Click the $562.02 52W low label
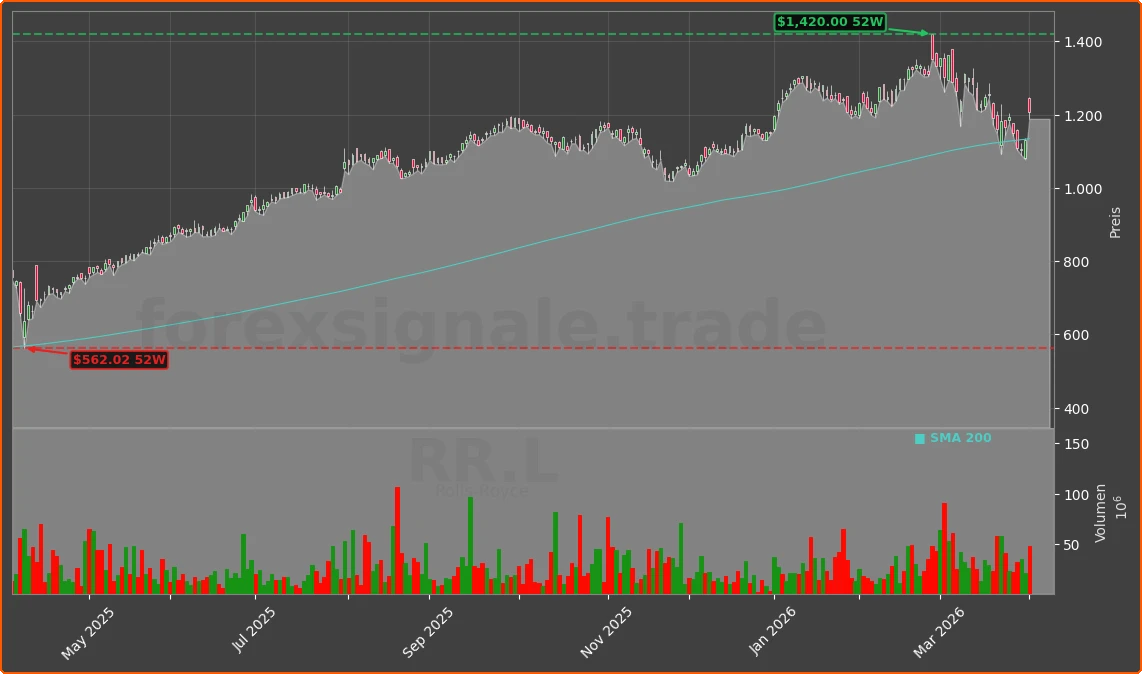The width and height of the screenshot is (1142, 674). pyautogui.click(x=119, y=360)
